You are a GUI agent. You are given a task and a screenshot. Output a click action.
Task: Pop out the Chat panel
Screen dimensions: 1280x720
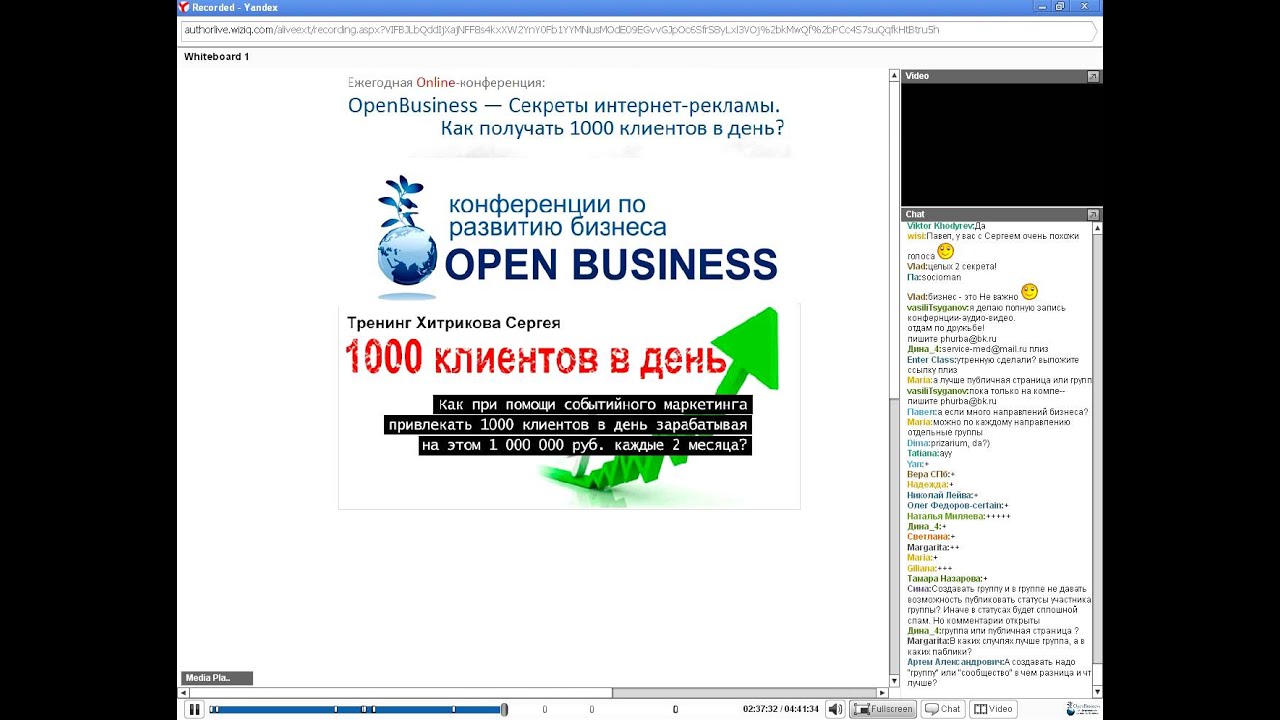coord(1093,214)
